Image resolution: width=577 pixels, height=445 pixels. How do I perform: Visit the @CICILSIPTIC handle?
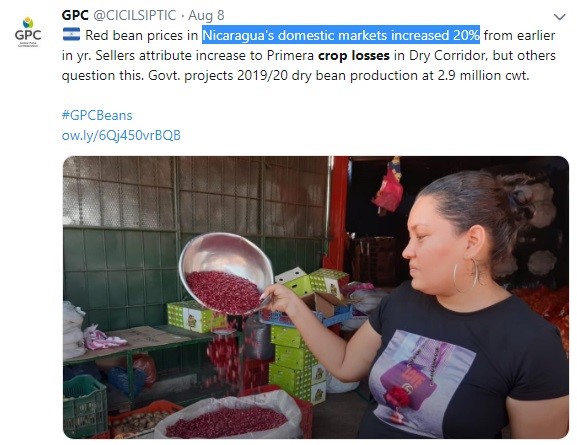tap(135, 15)
